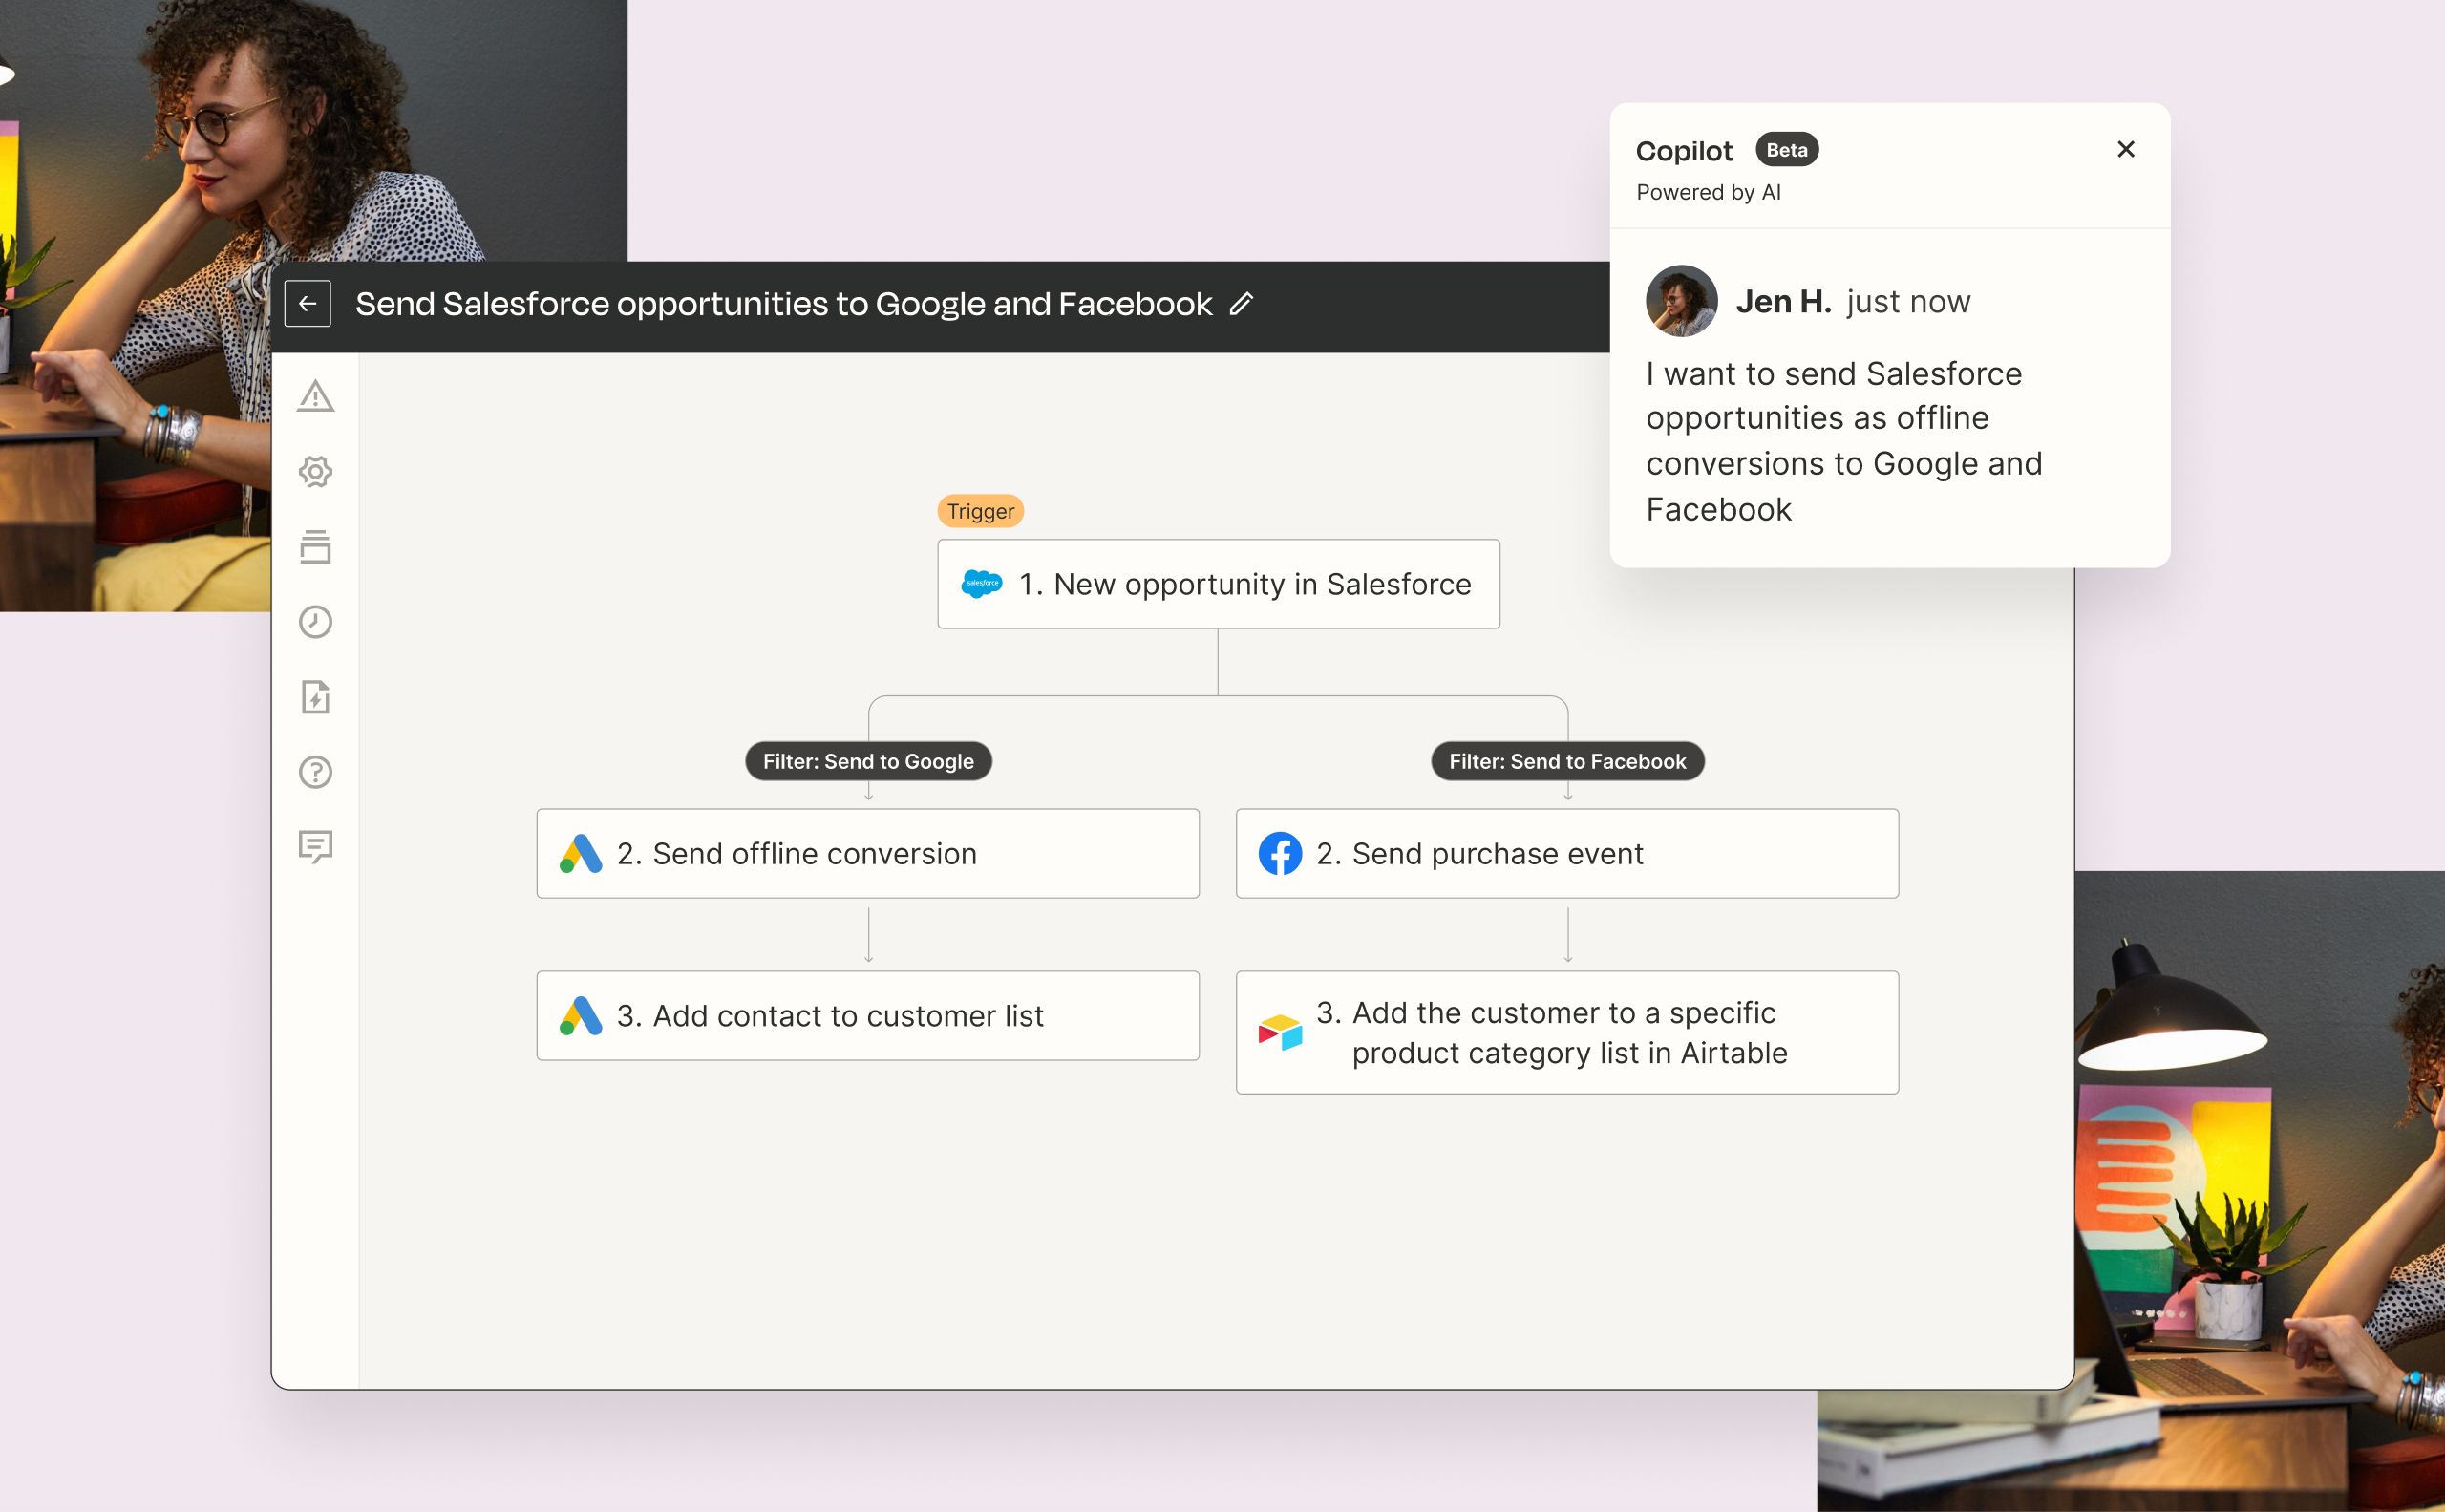Open the Add contact to customer list step
The image size is (2445, 1512).
click(x=867, y=1016)
